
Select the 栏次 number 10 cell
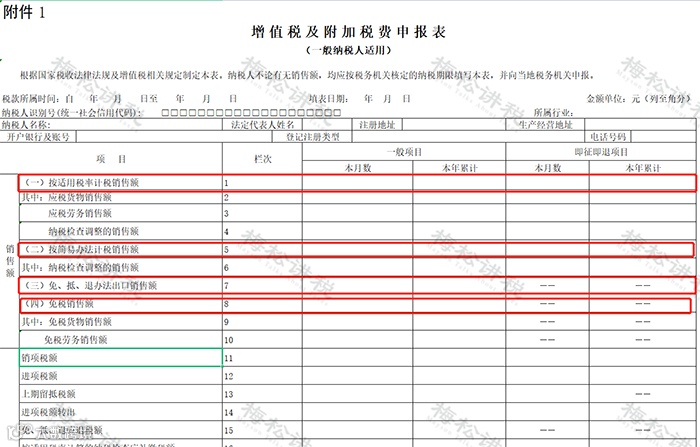(x=262, y=340)
